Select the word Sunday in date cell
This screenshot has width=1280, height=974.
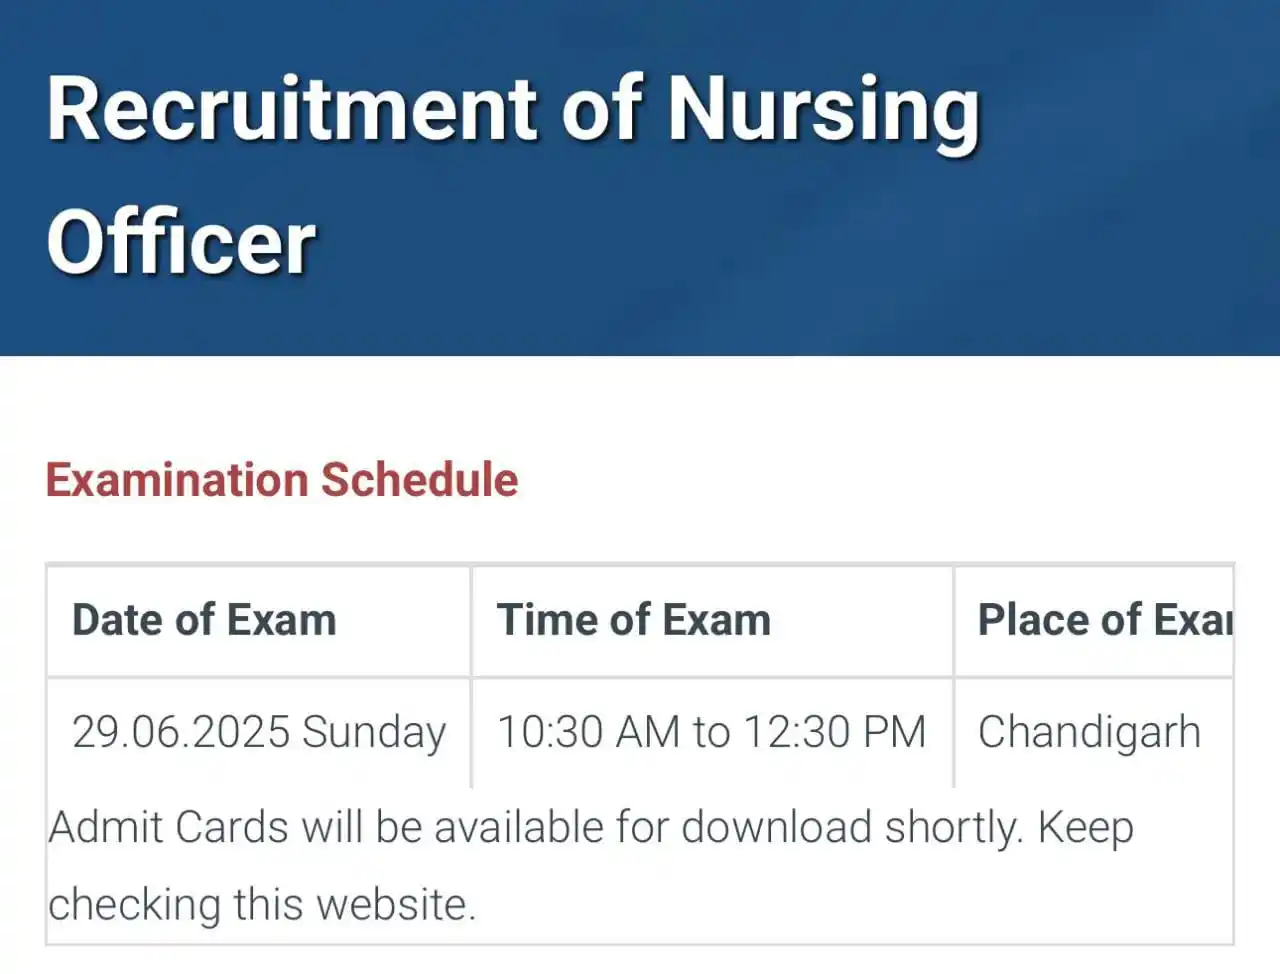pyautogui.click(x=374, y=734)
